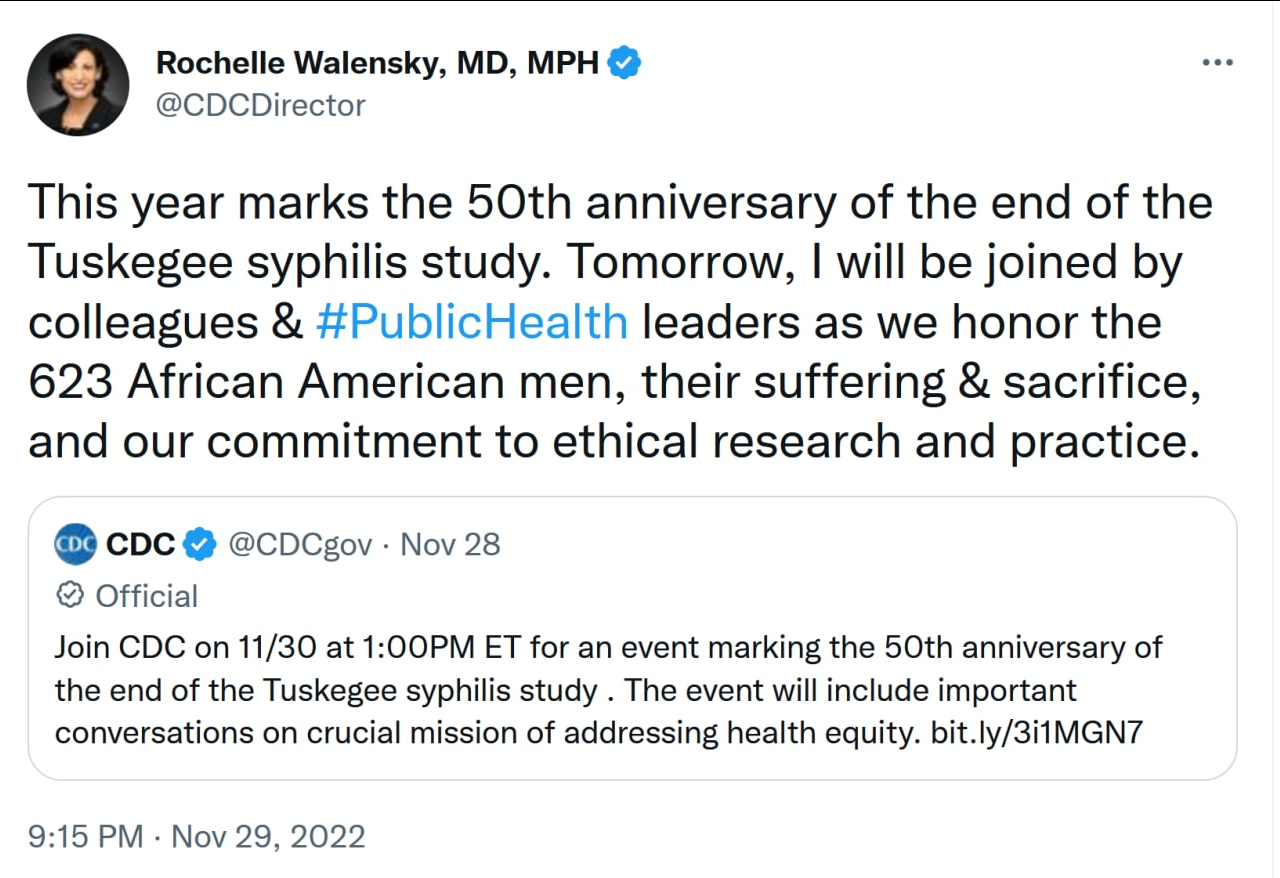1280x878 pixels.
Task: Click the verified badge next to CDC
Action: 201,544
